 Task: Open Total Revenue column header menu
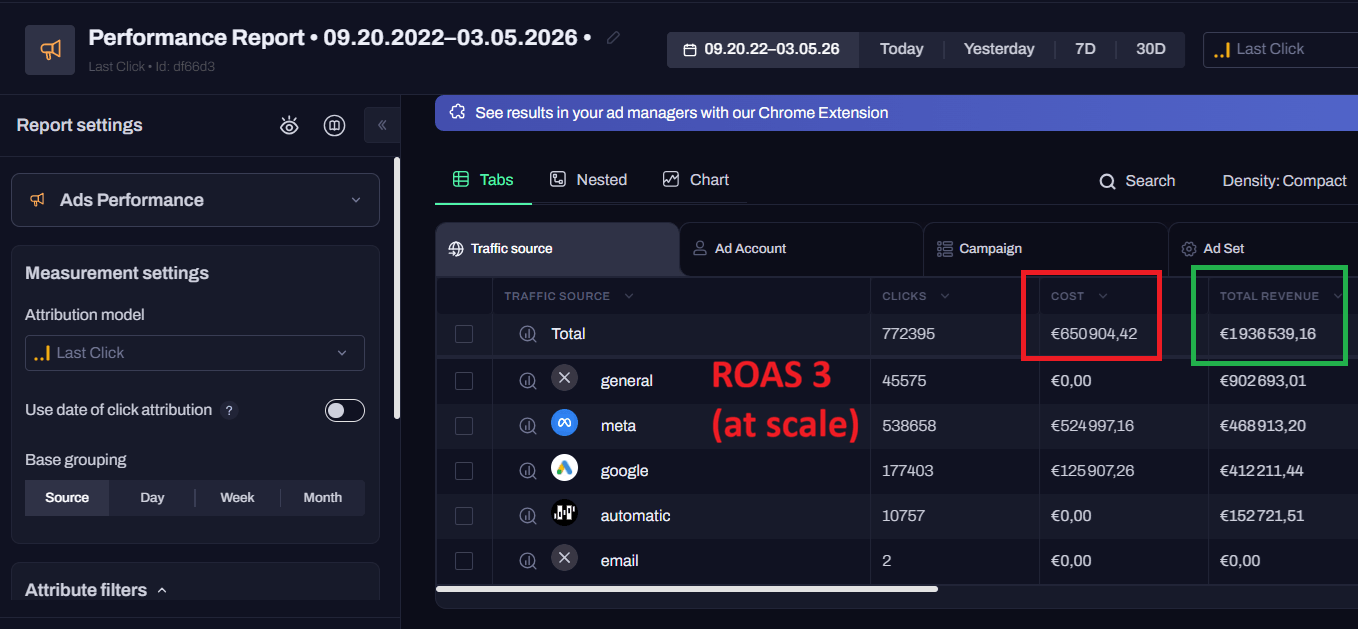coord(1338,296)
